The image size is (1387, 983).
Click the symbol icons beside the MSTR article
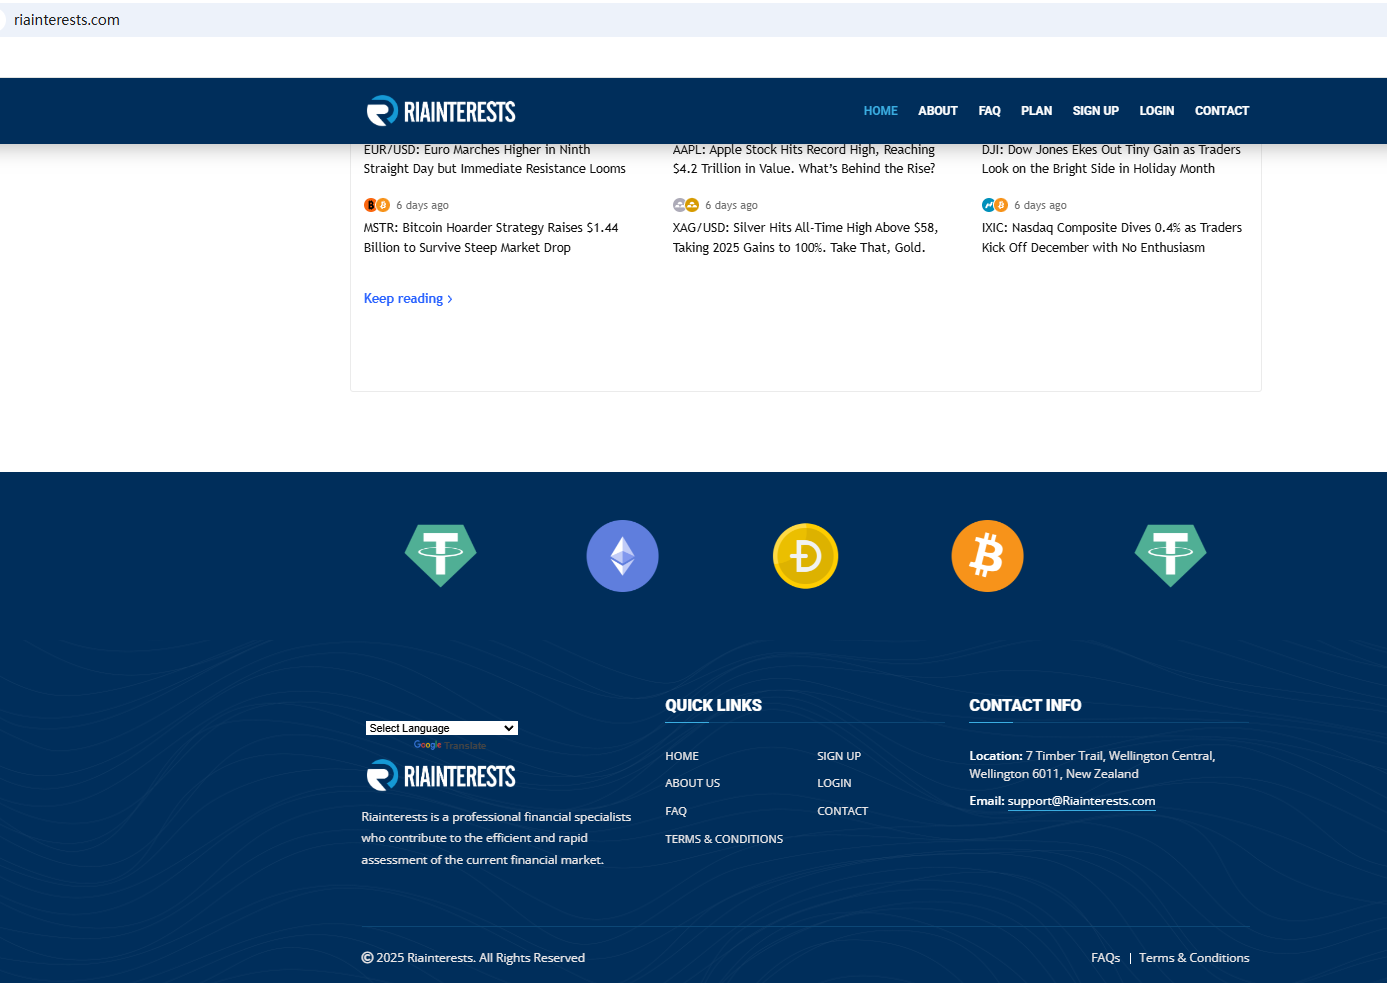377,205
